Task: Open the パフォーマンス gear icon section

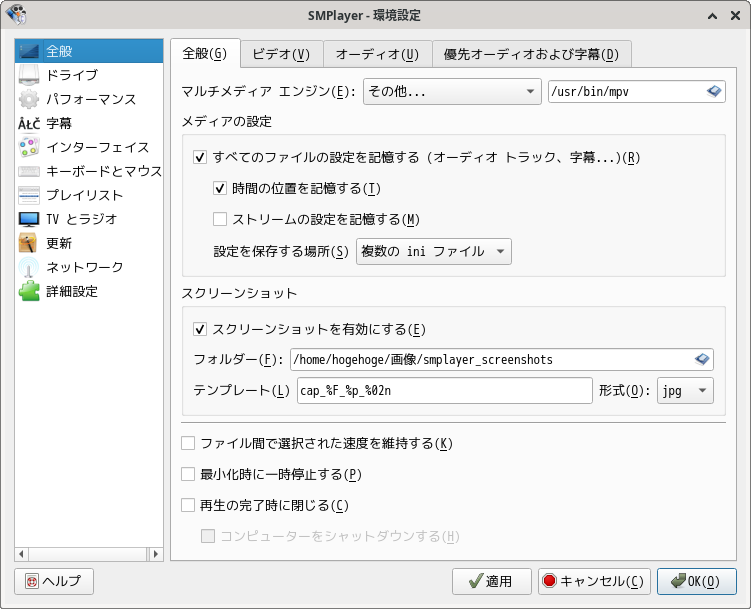Action: [30, 99]
